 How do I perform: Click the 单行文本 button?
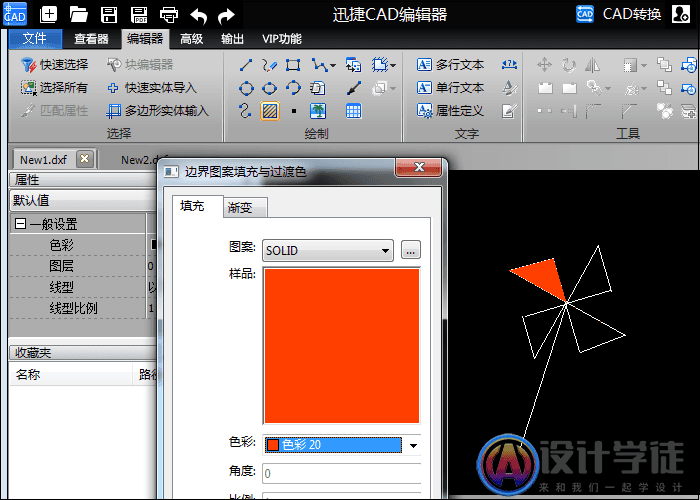450,88
